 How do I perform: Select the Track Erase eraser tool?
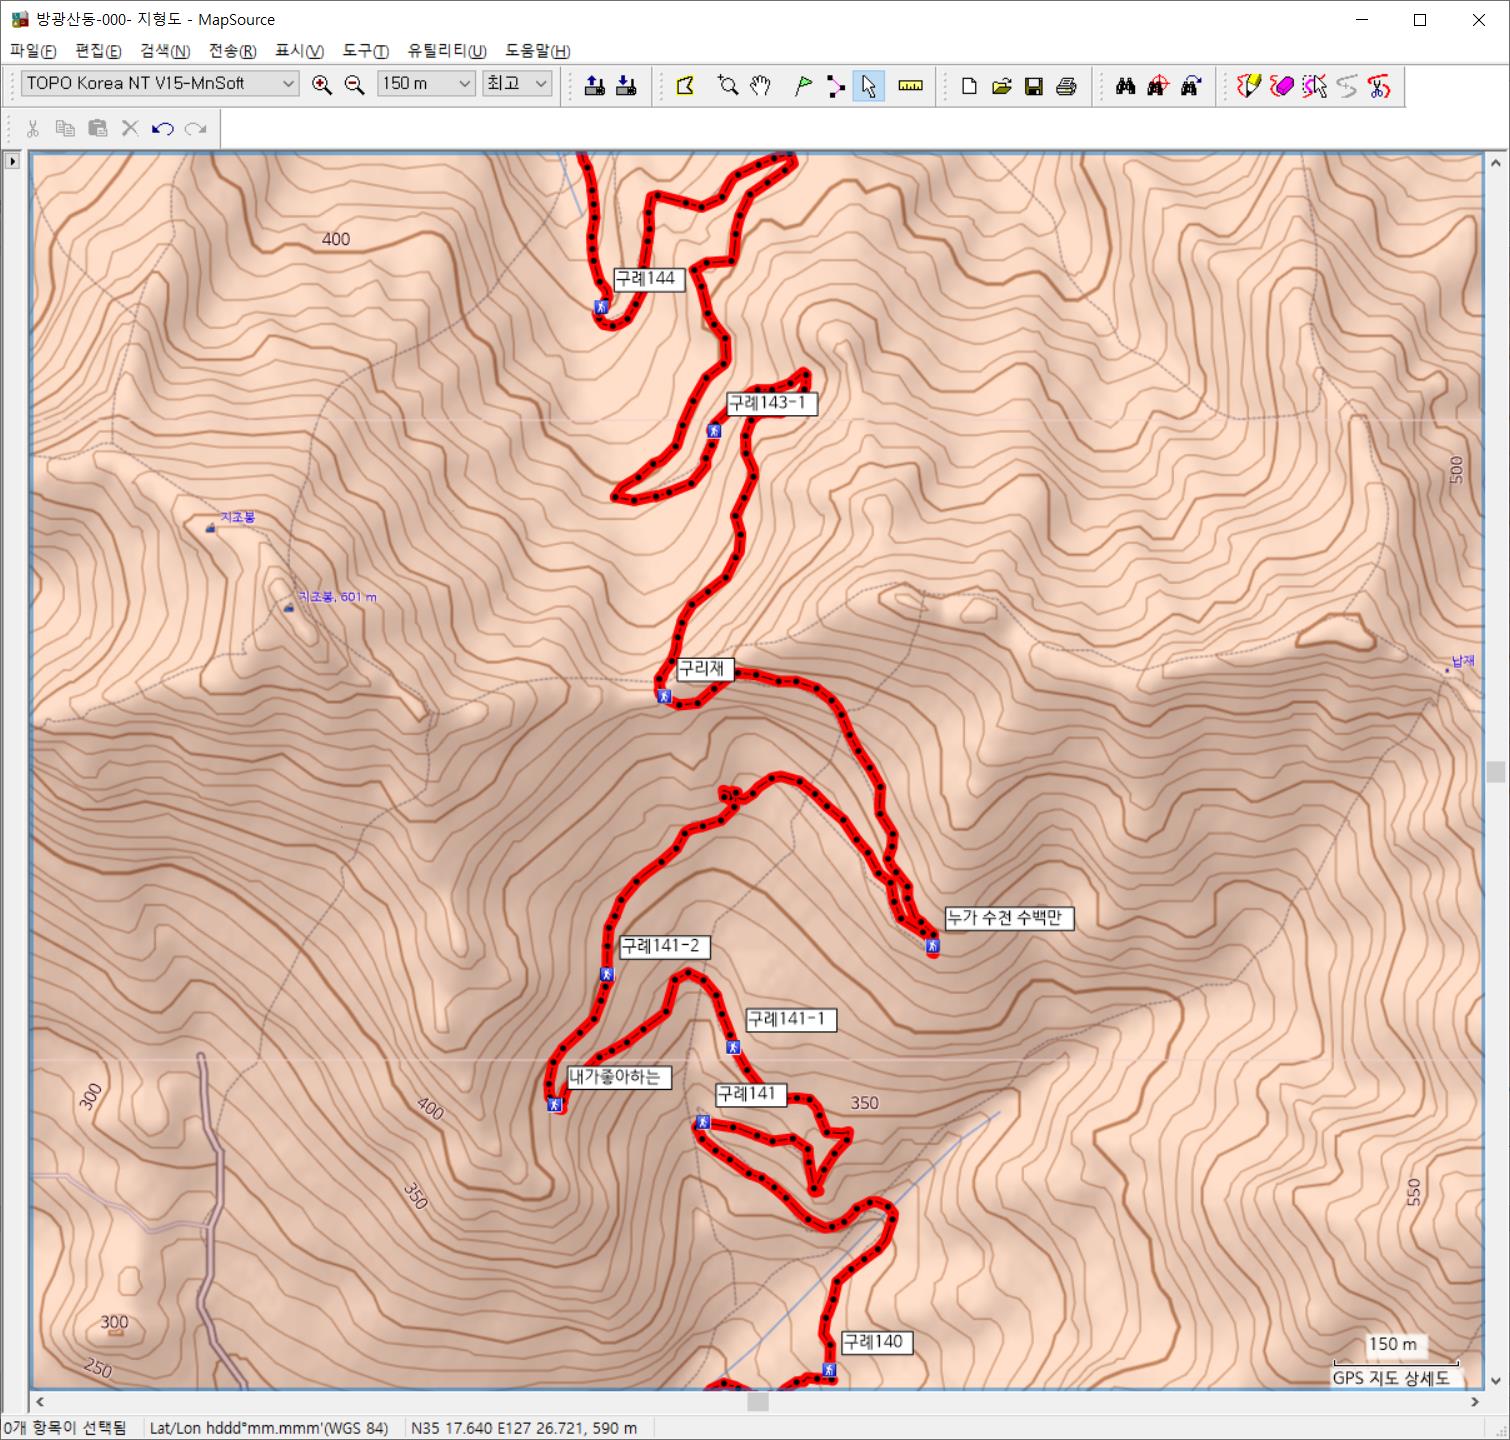[x=1282, y=86]
